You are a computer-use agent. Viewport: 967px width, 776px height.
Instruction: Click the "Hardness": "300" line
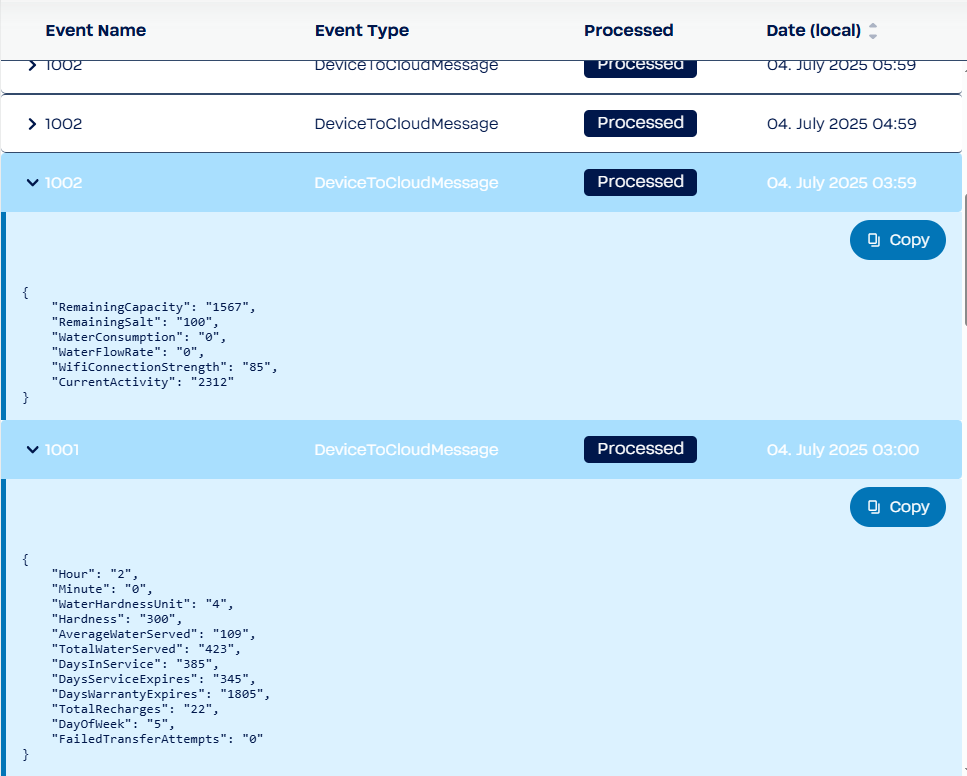[117, 619]
